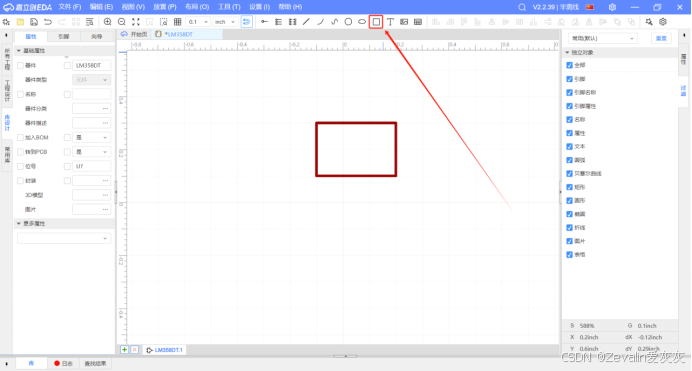Open the dropdown under 更多属性

point(64,238)
